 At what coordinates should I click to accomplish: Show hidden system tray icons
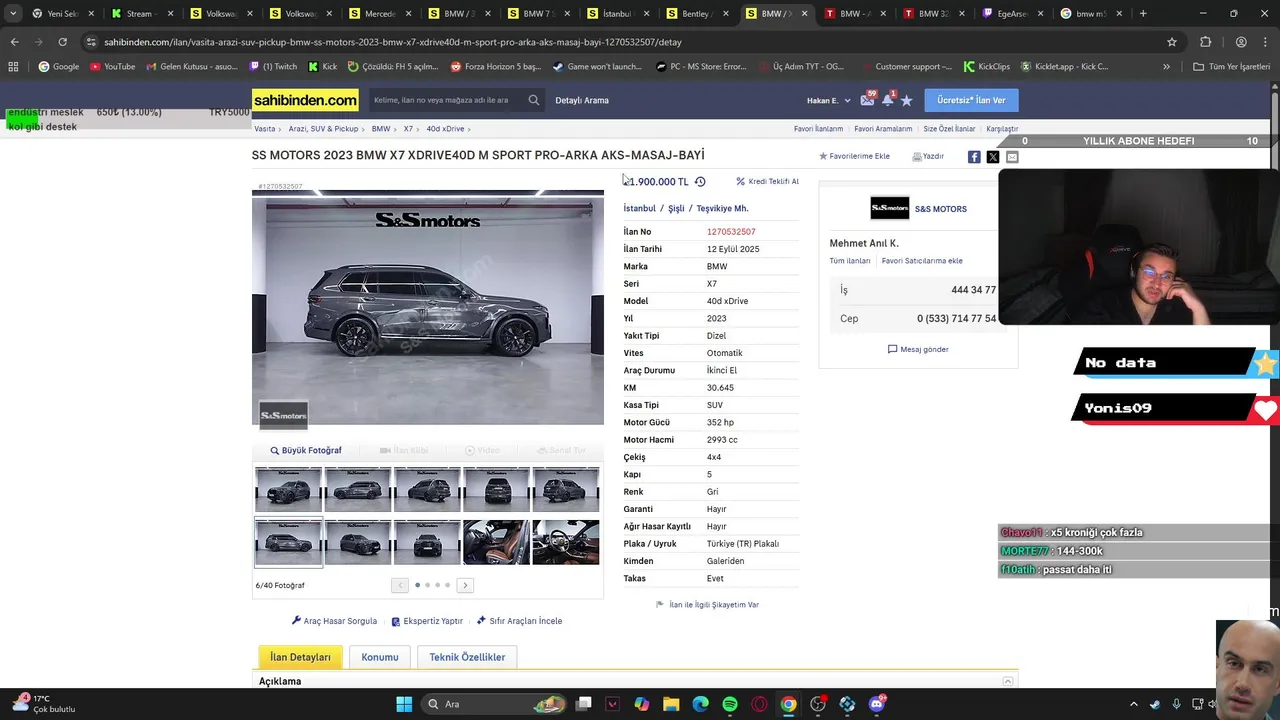tap(1133, 704)
